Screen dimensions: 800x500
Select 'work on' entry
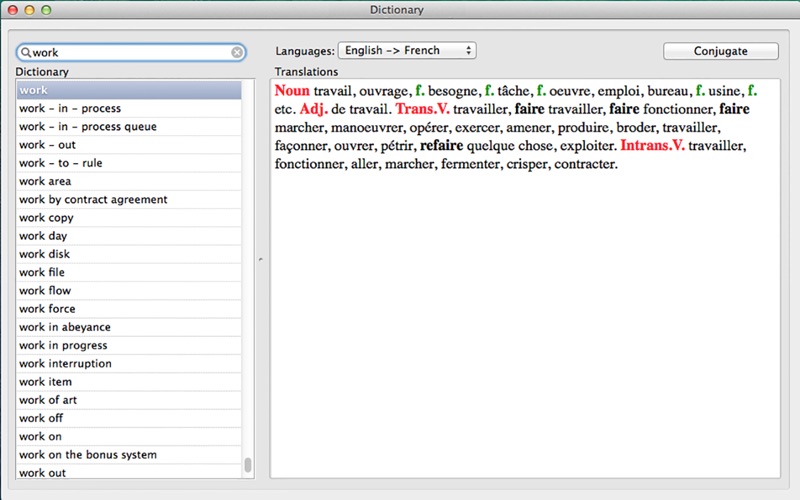[x=129, y=436]
